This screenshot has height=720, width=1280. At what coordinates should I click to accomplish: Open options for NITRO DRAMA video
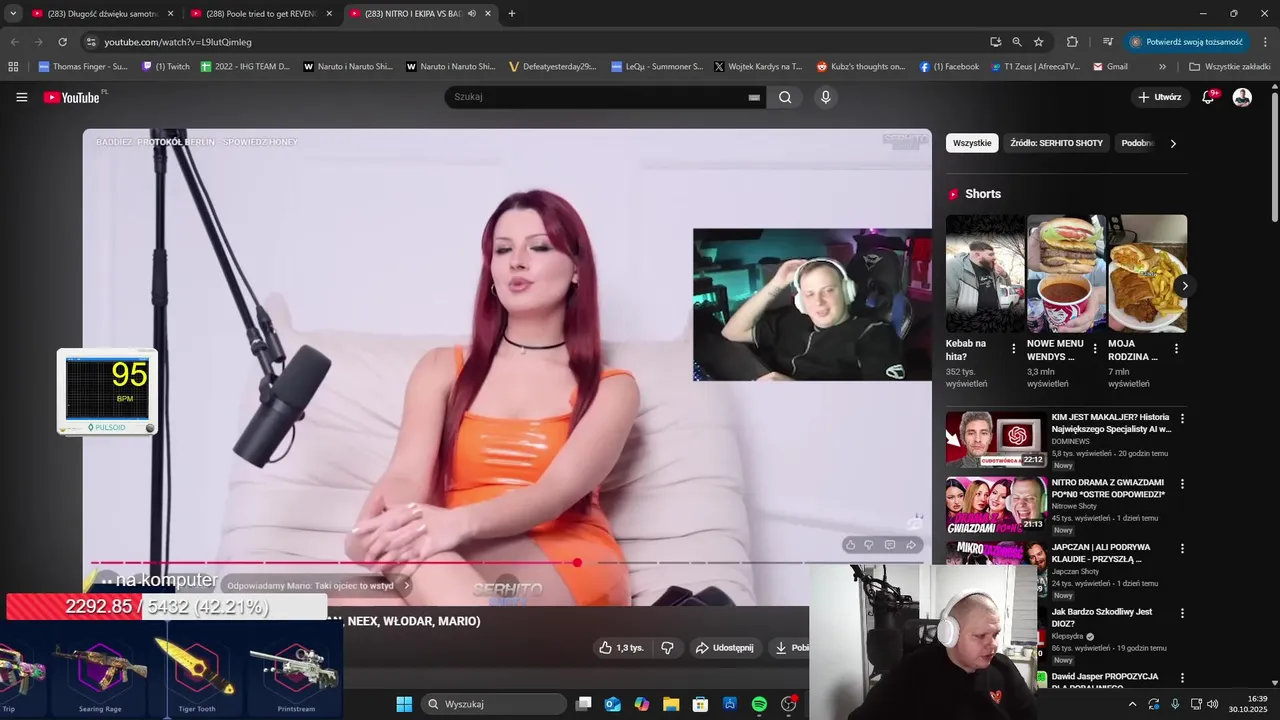(1182, 484)
